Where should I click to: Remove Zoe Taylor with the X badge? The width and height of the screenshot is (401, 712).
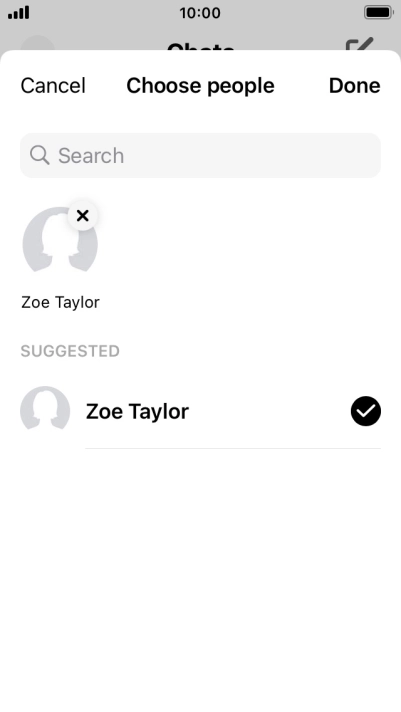click(83, 216)
